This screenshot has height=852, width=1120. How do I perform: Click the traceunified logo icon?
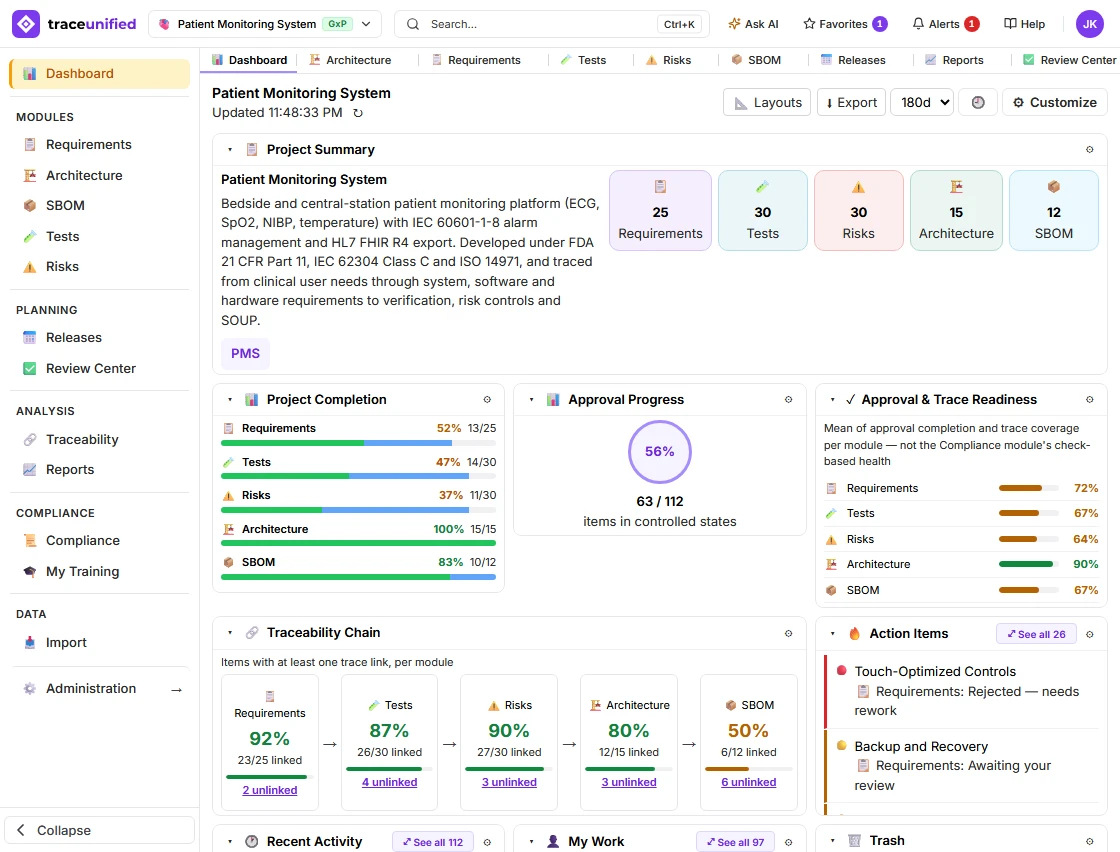point(26,24)
